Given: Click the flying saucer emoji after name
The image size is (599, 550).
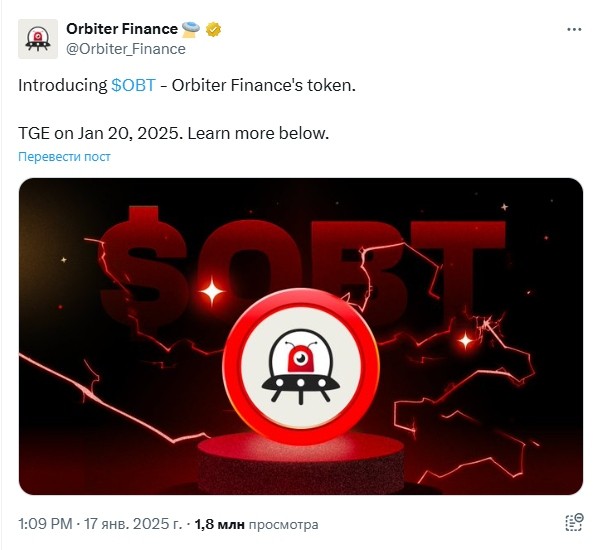Looking at the screenshot, I should coord(191,29).
